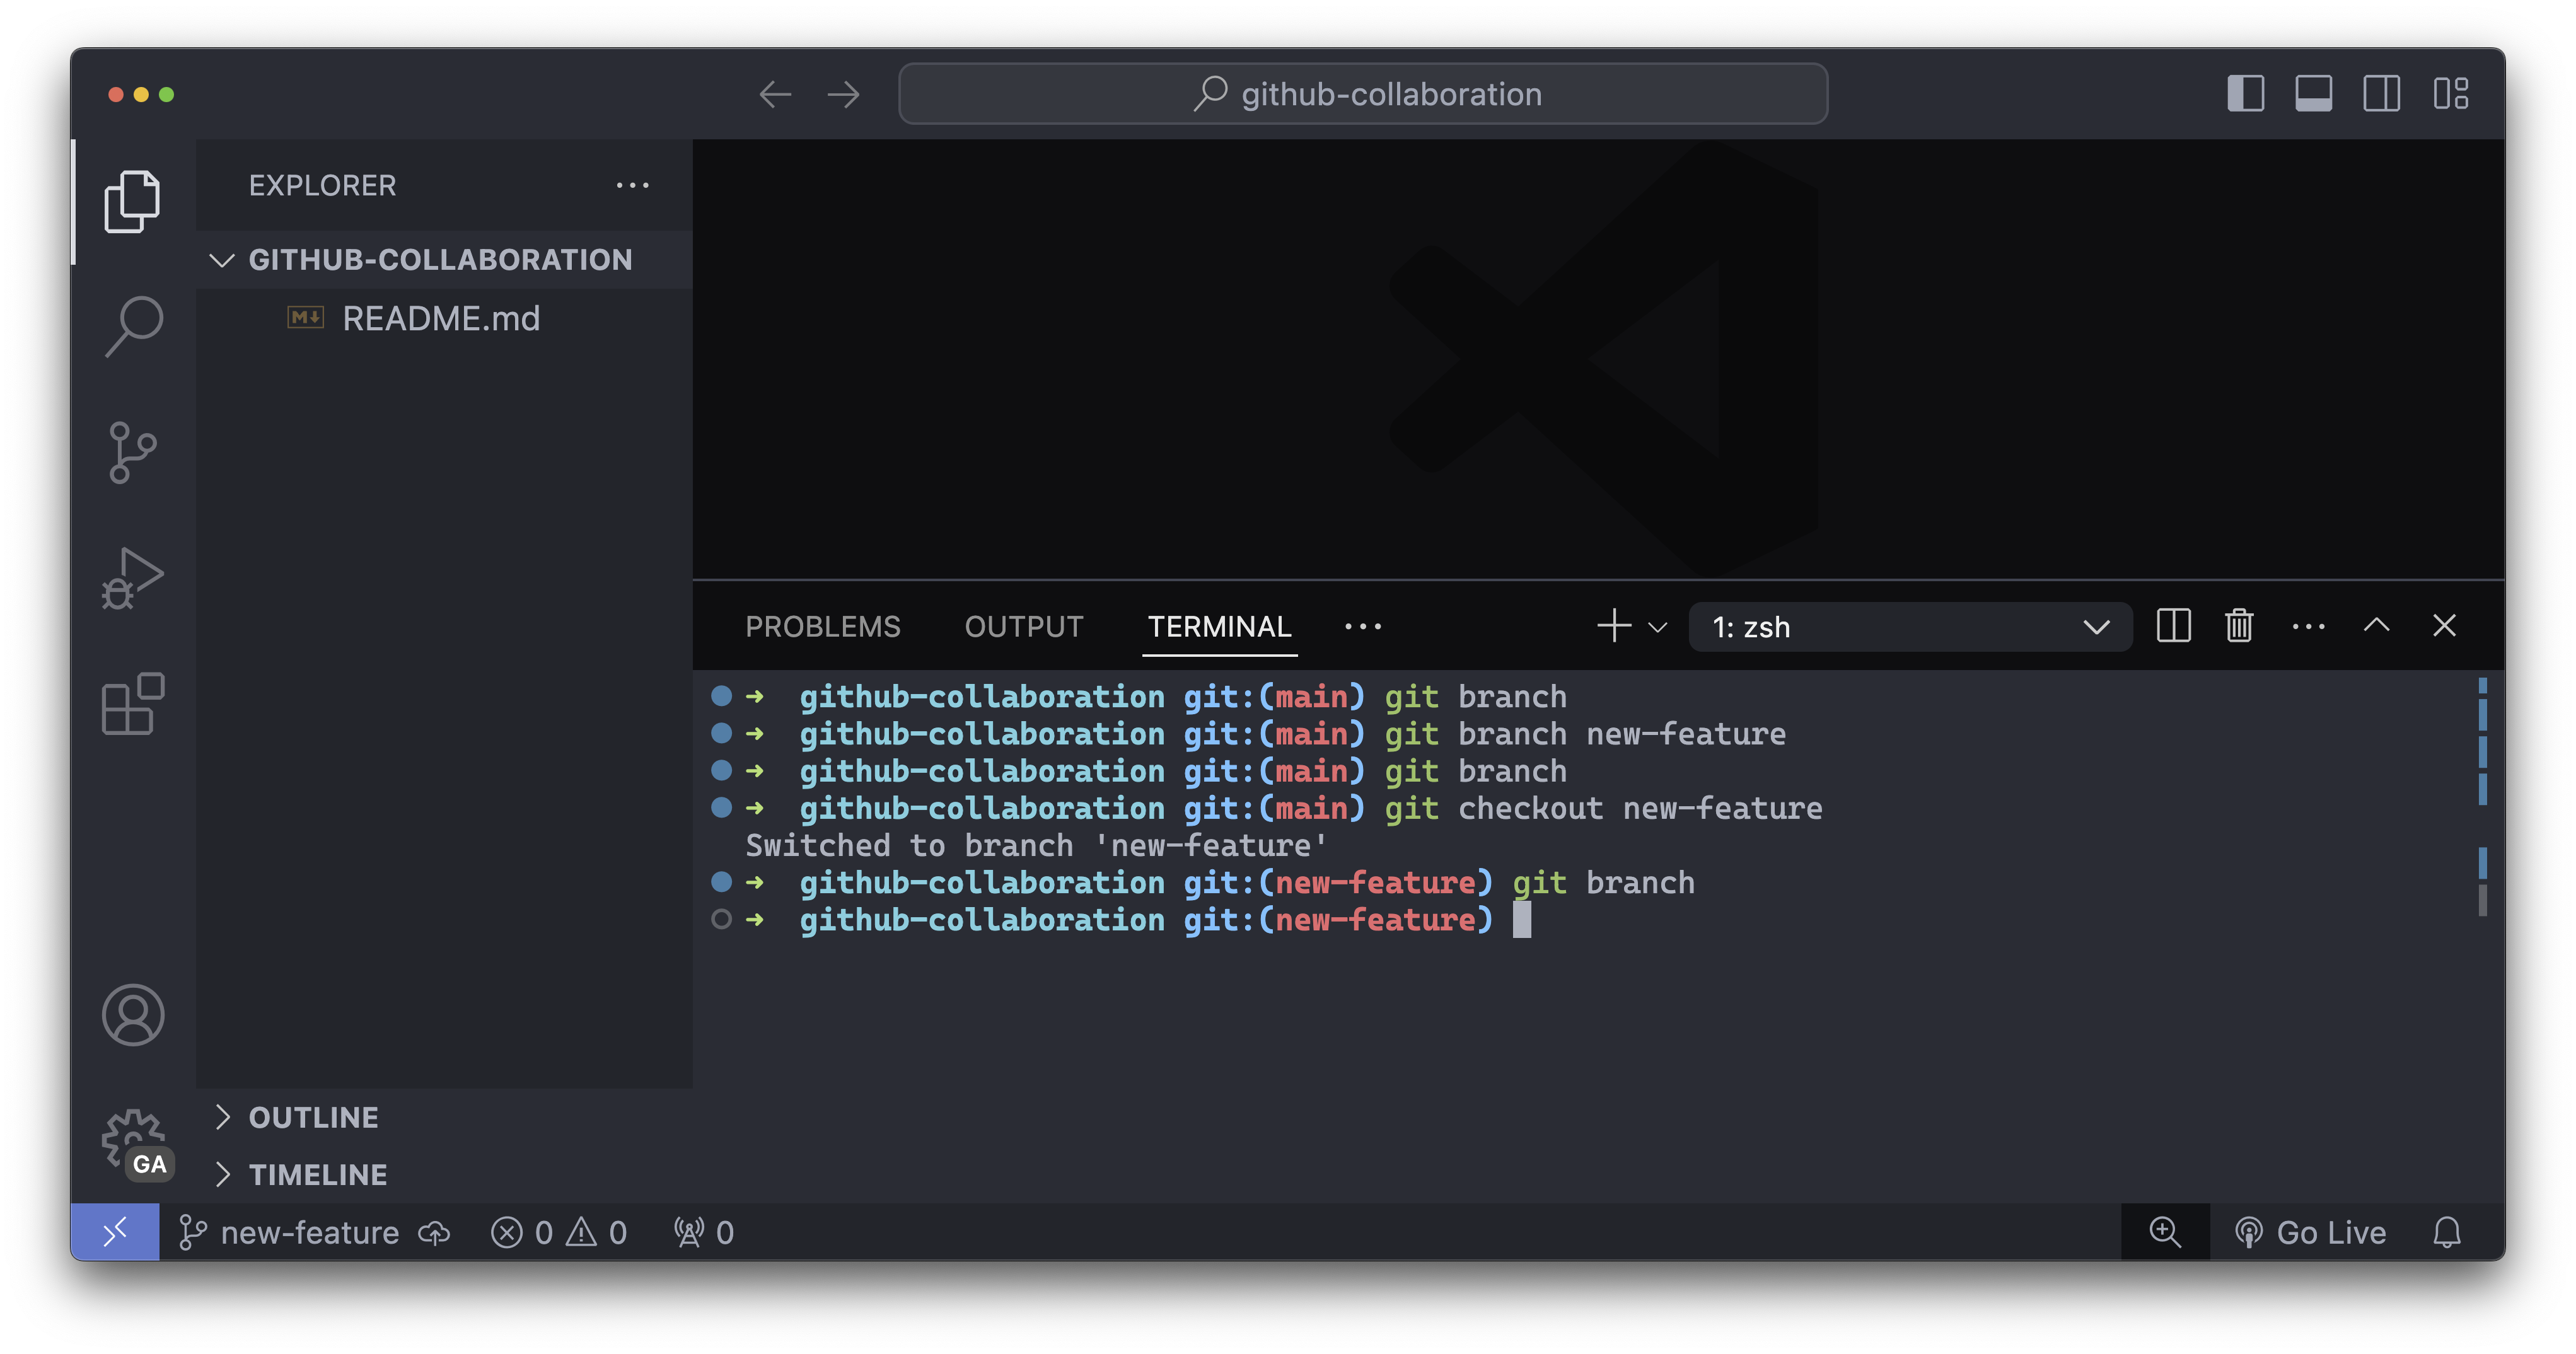Open the Search view in activity bar
This screenshot has width=2576, height=1354.
pyautogui.click(x=132, y=326)
